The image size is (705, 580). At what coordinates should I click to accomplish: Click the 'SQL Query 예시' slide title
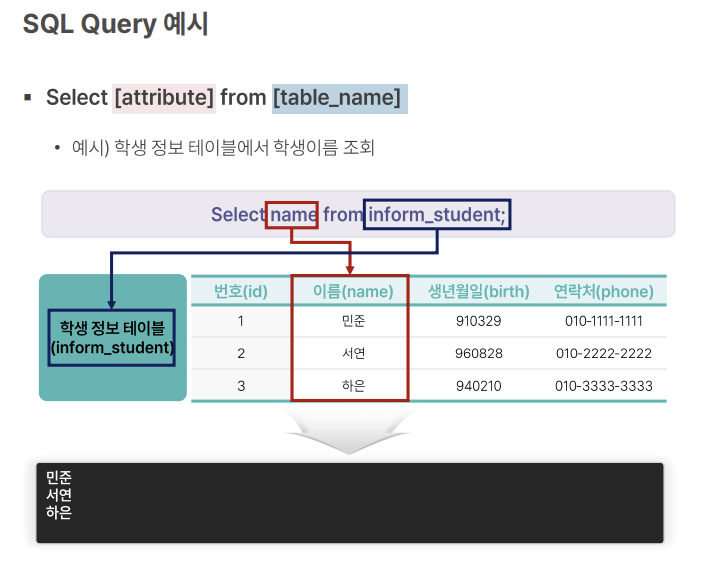tap(115, 24)
